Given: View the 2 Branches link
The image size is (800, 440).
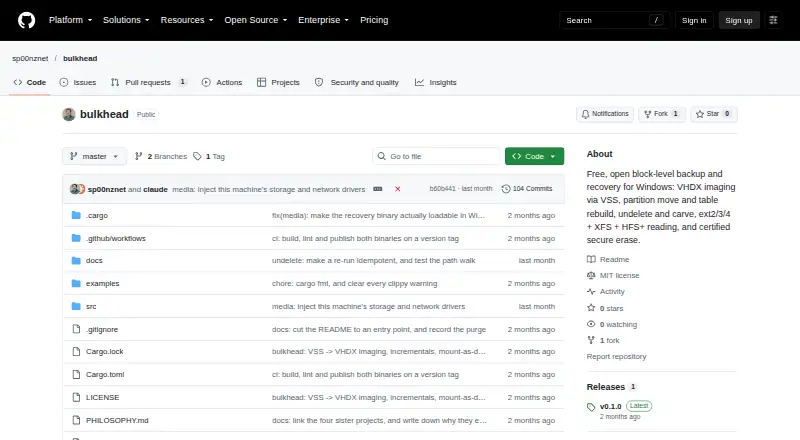Looking at the screenshot, I should (x=161, y=156).
